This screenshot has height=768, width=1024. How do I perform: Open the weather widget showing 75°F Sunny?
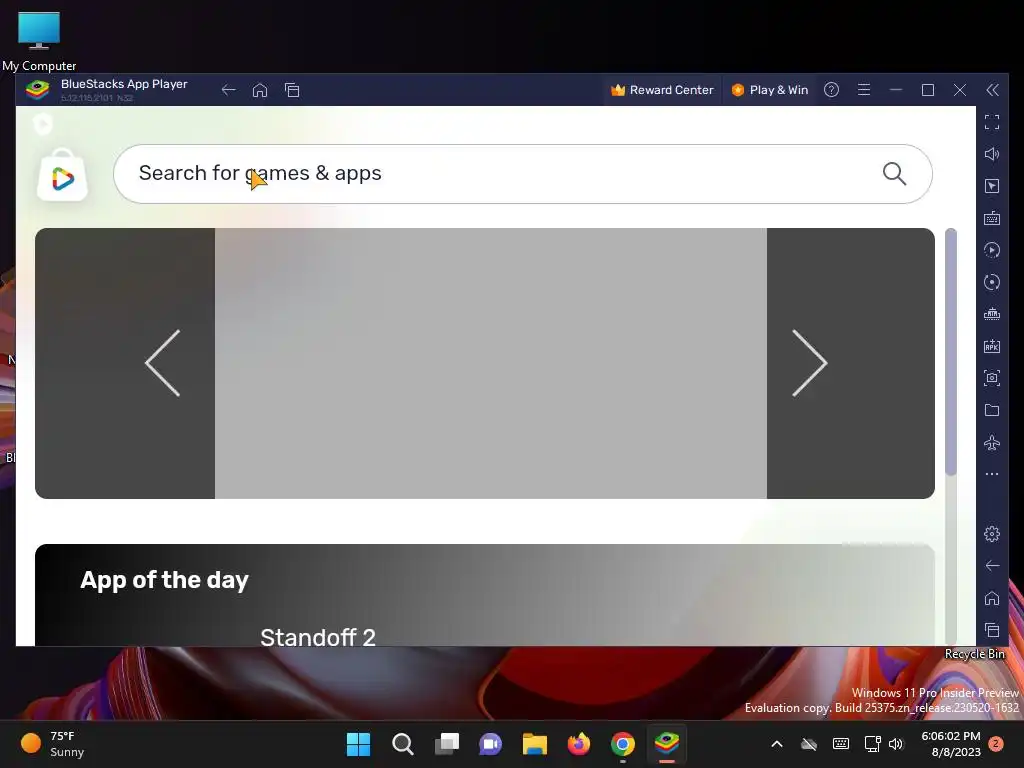pyautogui.click(x=53, y=744)
